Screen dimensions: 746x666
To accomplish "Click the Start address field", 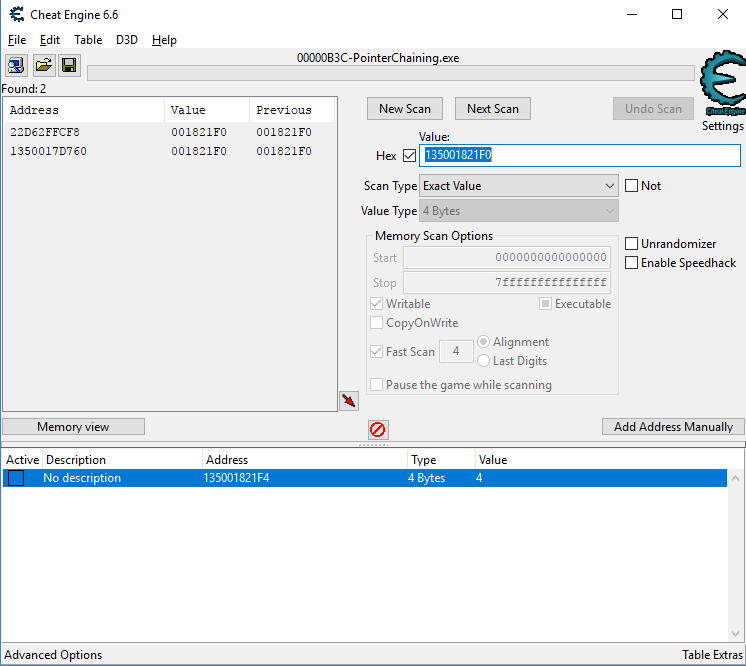I will [507, 258].
